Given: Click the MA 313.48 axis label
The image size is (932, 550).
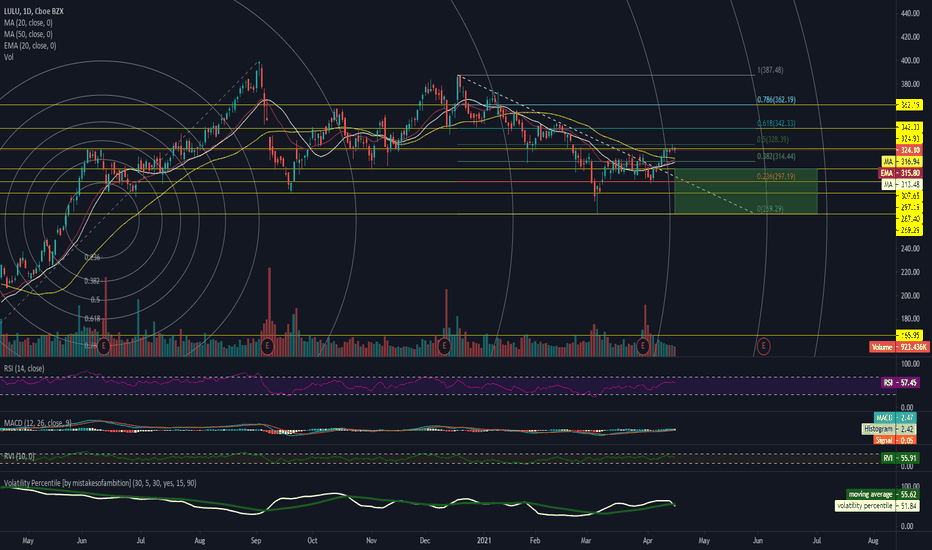Looking at the screenshot, I should click(x=902, y=184).
